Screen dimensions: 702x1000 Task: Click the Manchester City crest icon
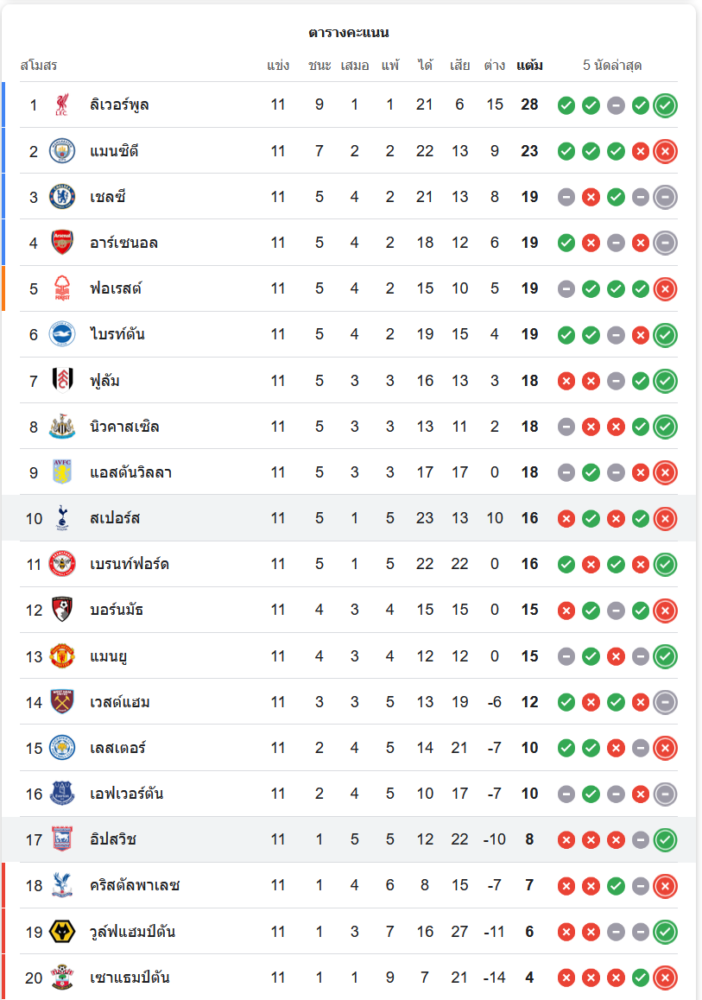(62, 151)
